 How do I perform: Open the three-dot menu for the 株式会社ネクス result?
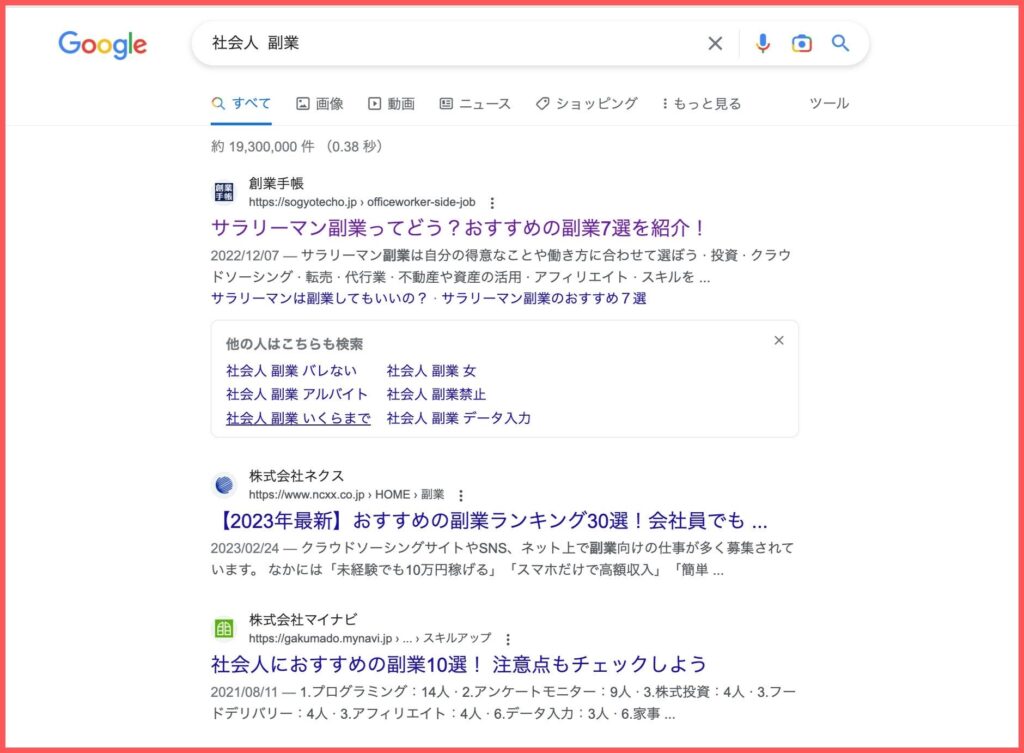click(461, 496)
